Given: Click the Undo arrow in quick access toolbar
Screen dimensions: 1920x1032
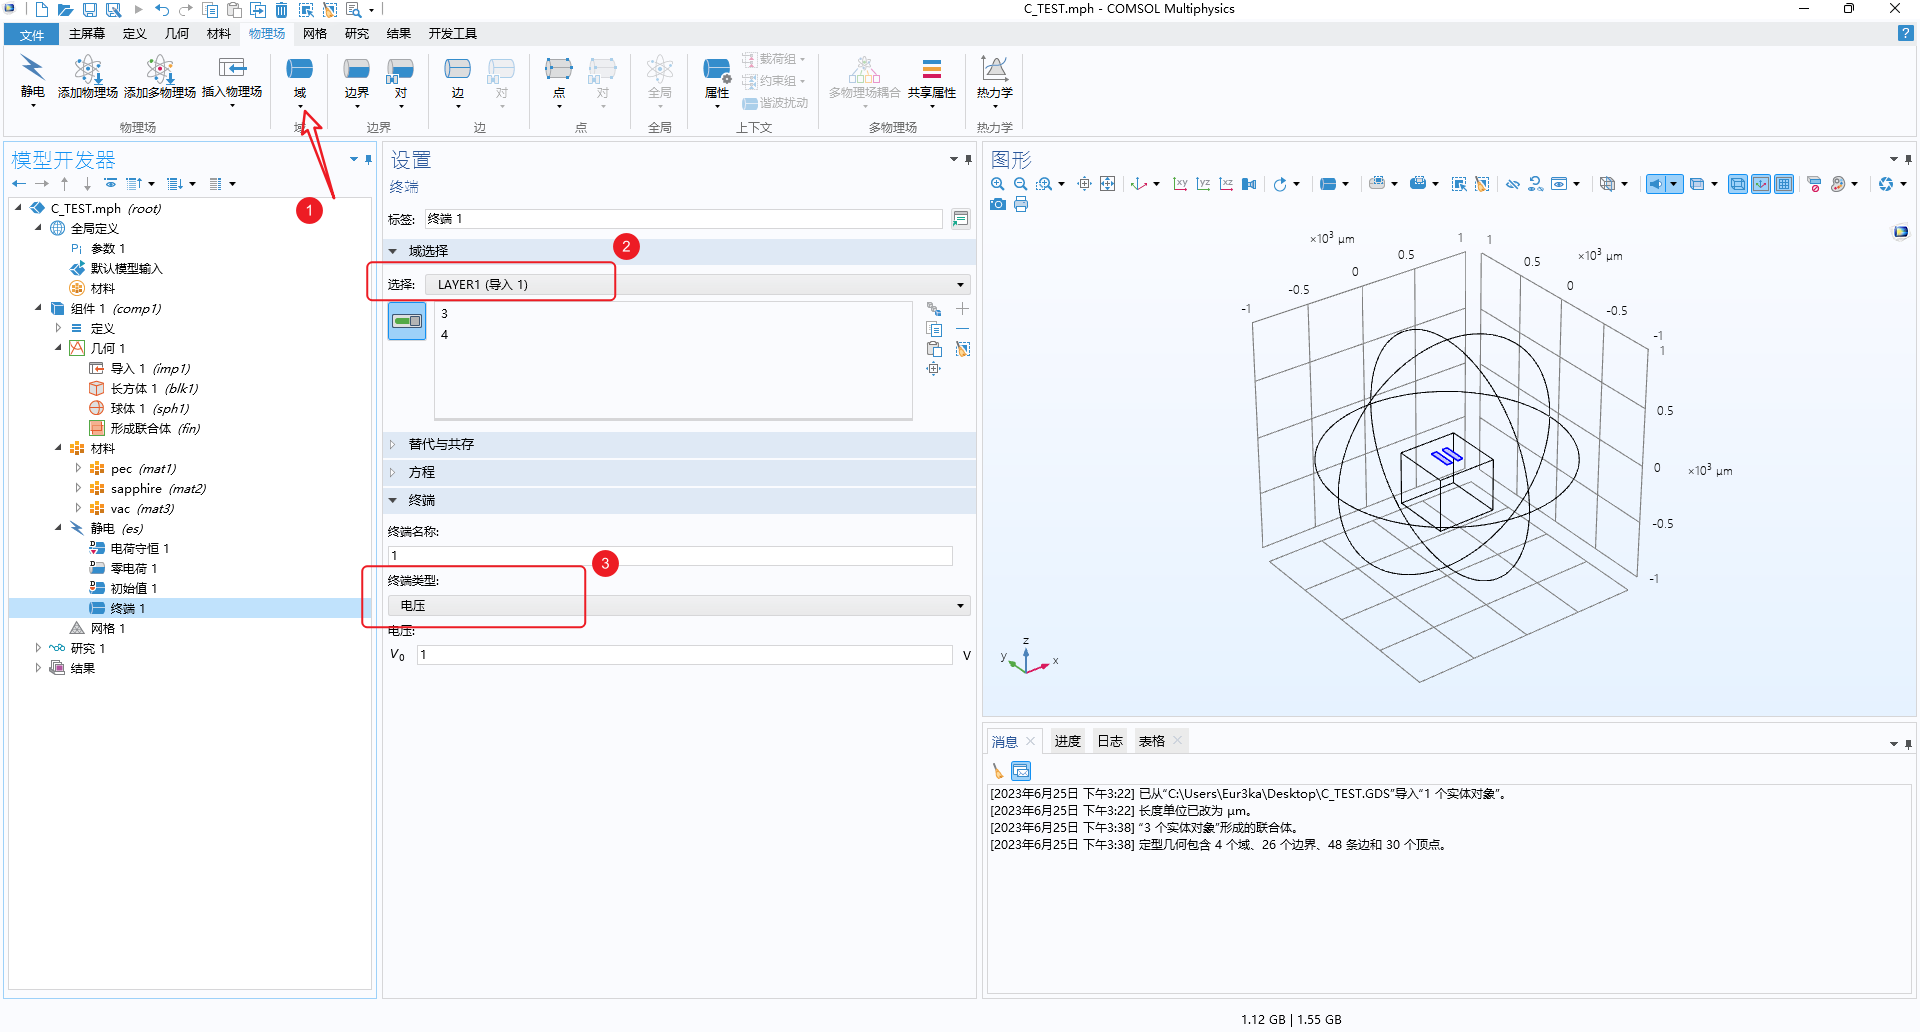Looking at the screenshot, I should pos(162,10).
